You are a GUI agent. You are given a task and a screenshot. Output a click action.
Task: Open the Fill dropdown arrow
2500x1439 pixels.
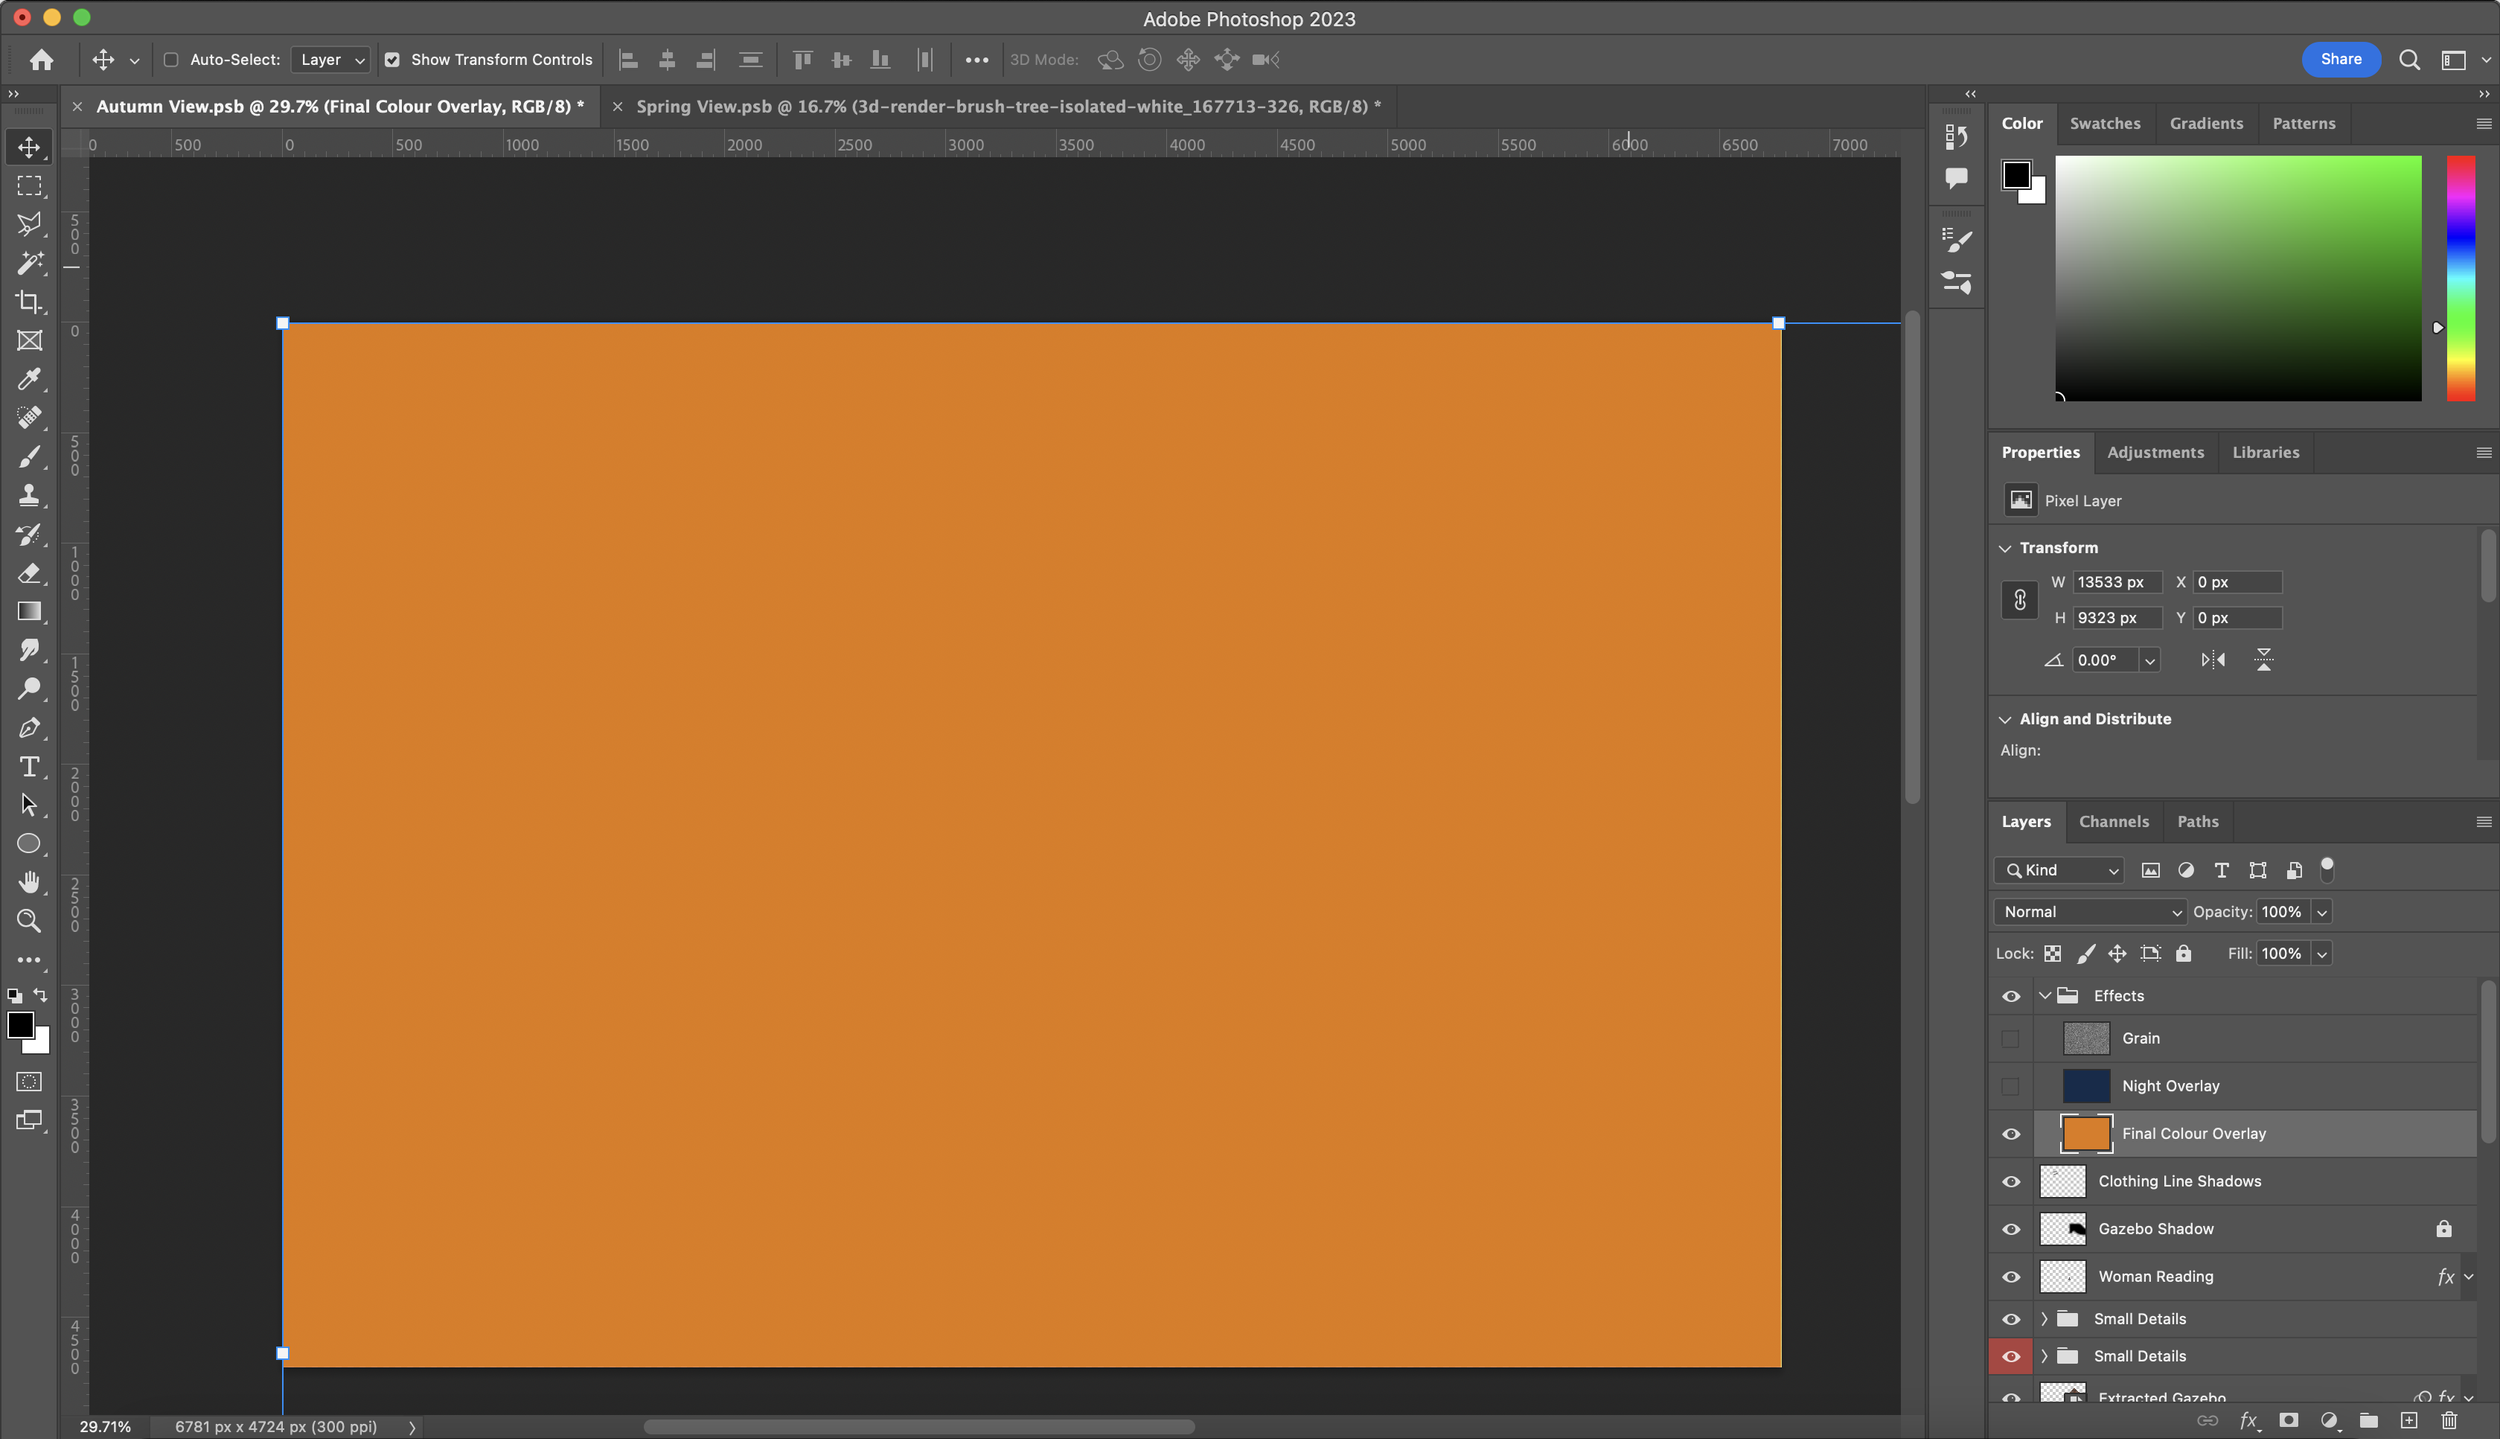(2321, 954)
